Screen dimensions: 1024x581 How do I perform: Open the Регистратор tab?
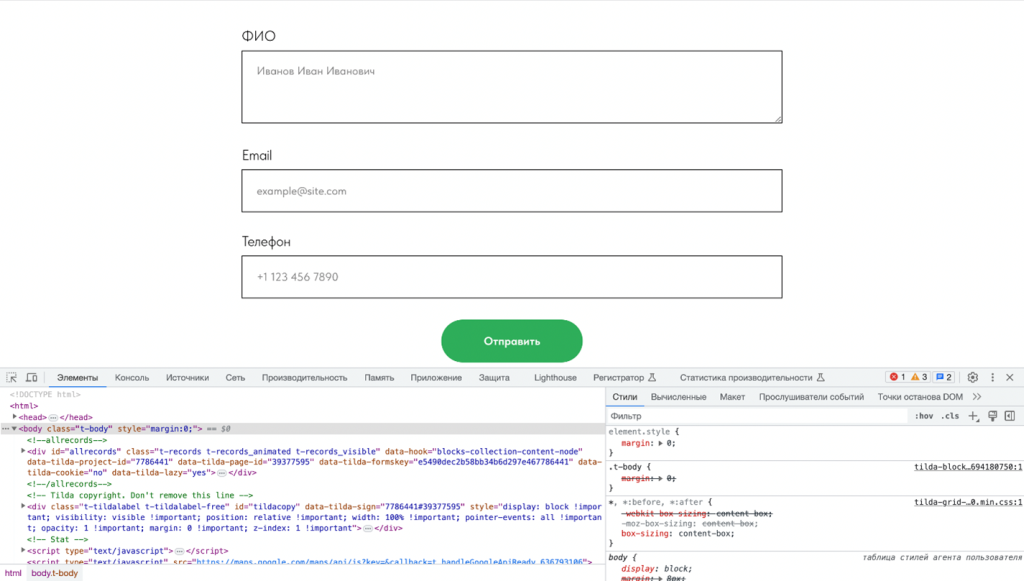tap(624, 377)
